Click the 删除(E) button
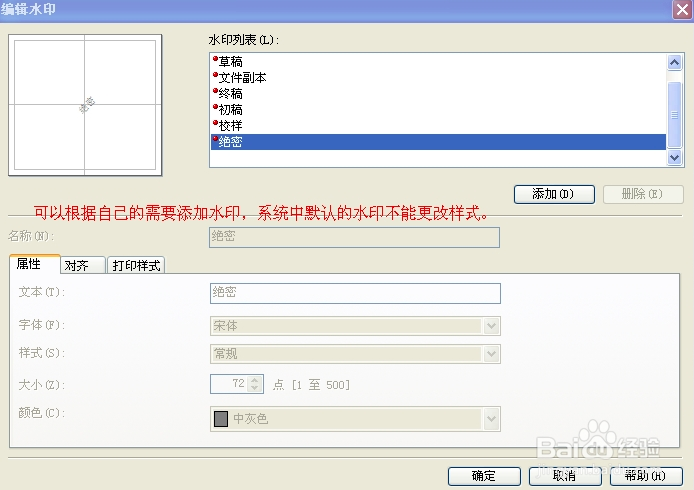694x490 pixels. coord(643,194)
